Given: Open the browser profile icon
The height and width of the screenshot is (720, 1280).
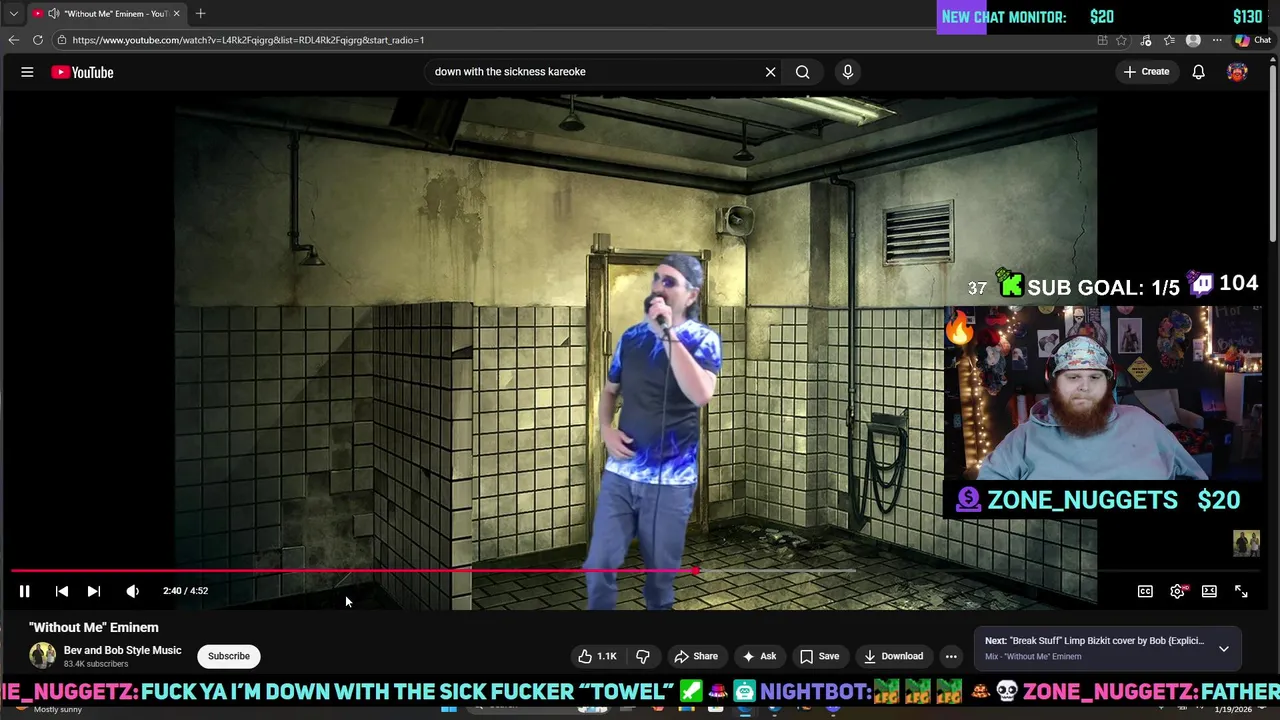Looking at the screenshot, I should [x=1193, y=40].
